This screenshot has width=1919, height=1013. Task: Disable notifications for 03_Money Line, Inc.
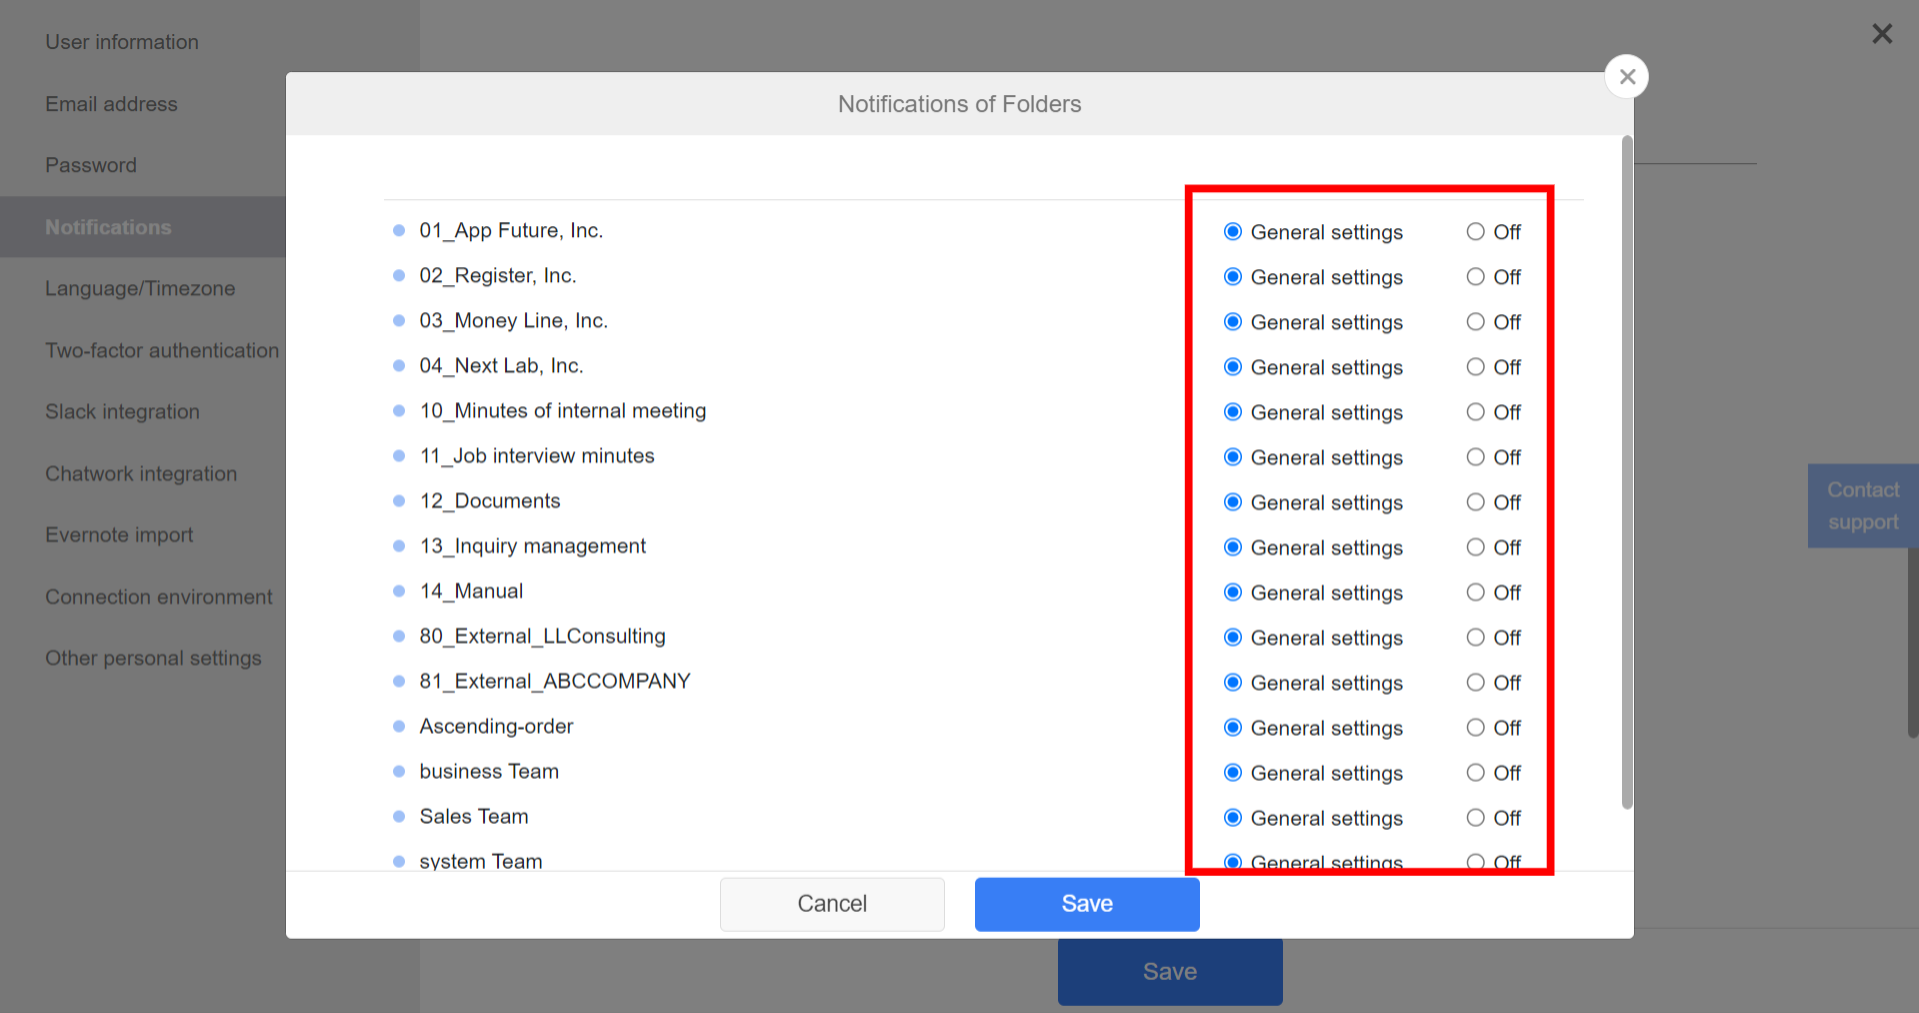[1475, 321]
